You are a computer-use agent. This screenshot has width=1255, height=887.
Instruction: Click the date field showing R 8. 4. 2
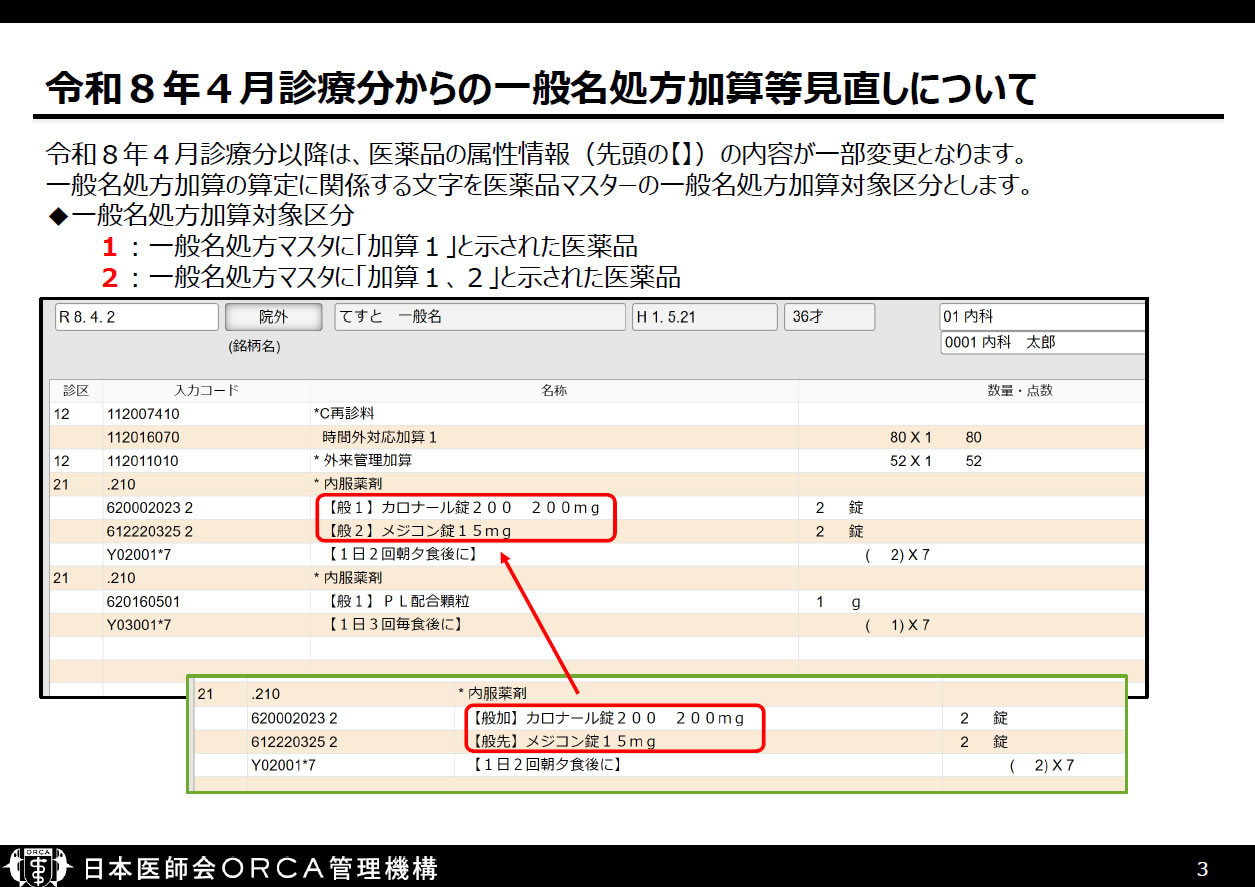pyautogui.click(x=136, y=317)
